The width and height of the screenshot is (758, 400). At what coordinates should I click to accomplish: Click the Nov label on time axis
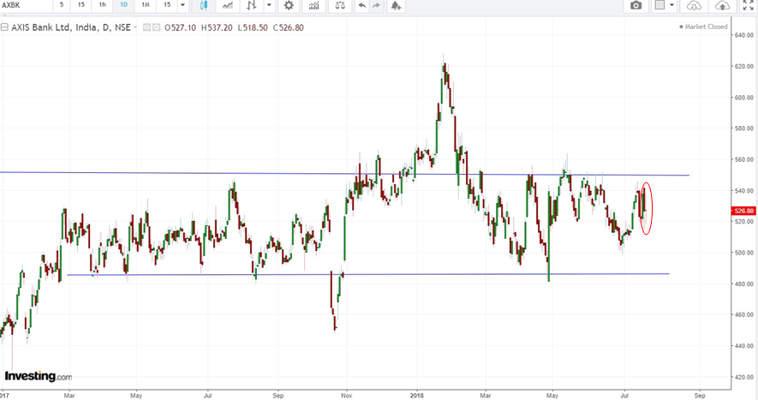pyautogui.click(x=346, y=396)
